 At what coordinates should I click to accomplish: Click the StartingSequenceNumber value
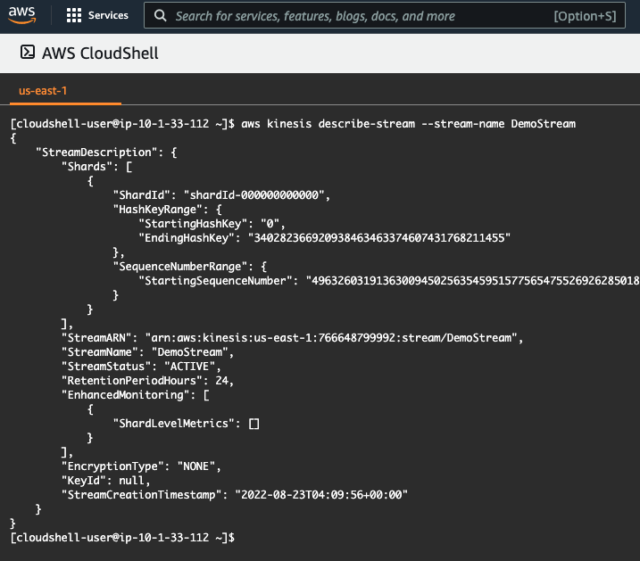click(x=473, y=281)
